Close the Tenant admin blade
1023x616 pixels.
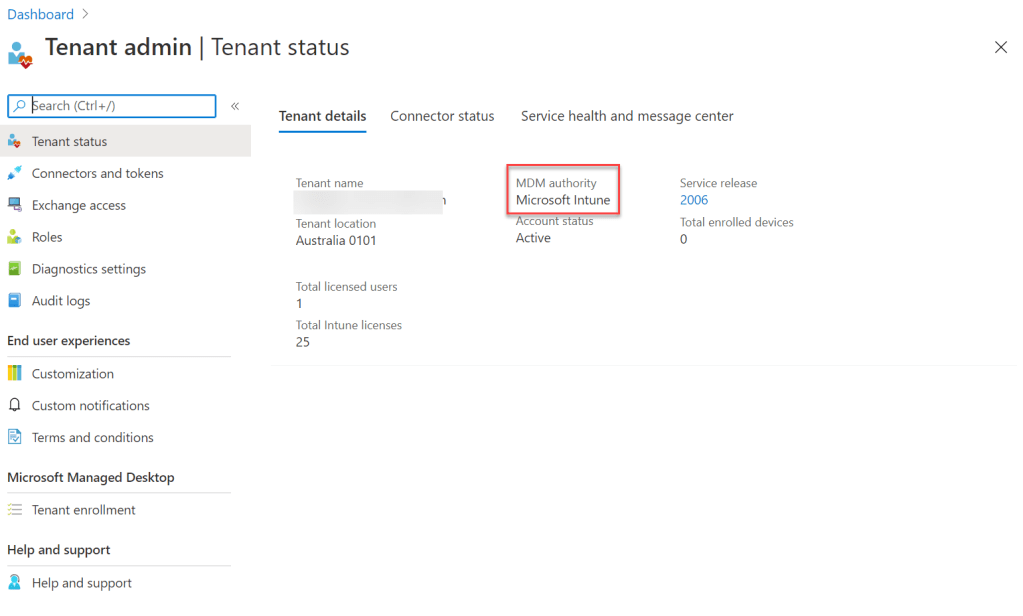[x=1000, y=47]
